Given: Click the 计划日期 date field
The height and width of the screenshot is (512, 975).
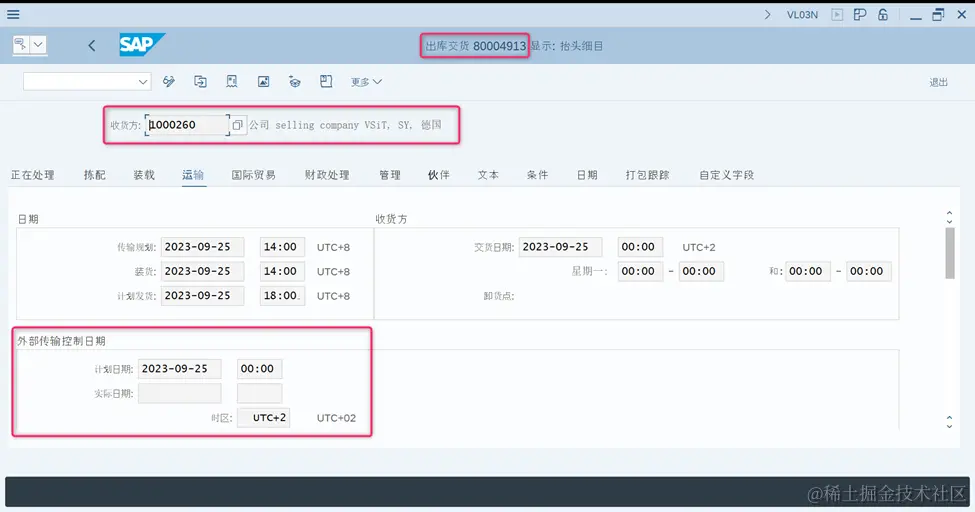Looking at the screenshot, I should [x=180, y=369].
